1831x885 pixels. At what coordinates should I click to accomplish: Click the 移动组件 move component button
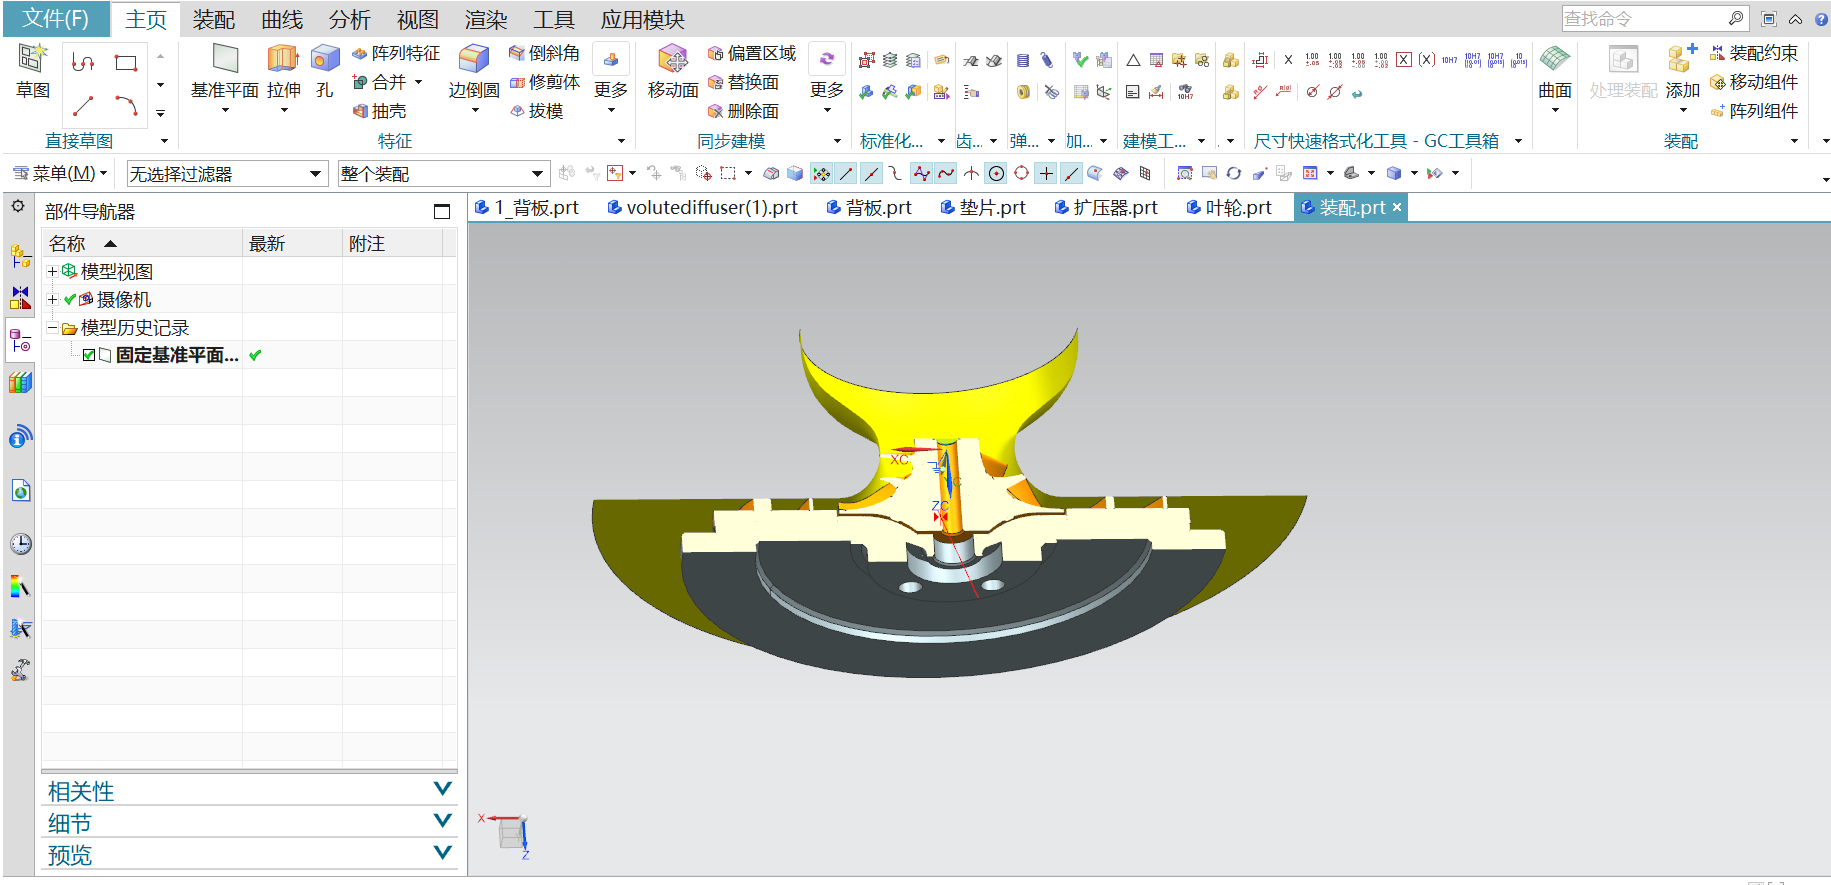pyautogui.click(x=1754, y=82)
